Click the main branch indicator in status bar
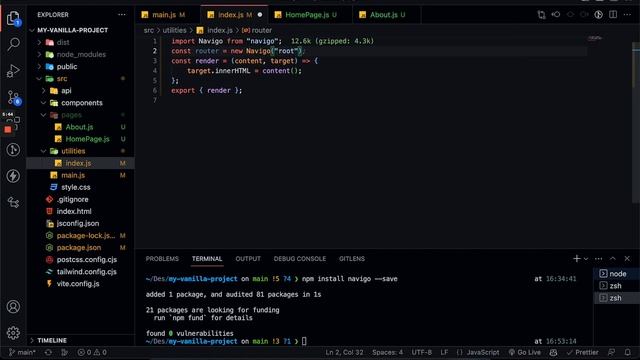The image size is (640, 360). 22,352
